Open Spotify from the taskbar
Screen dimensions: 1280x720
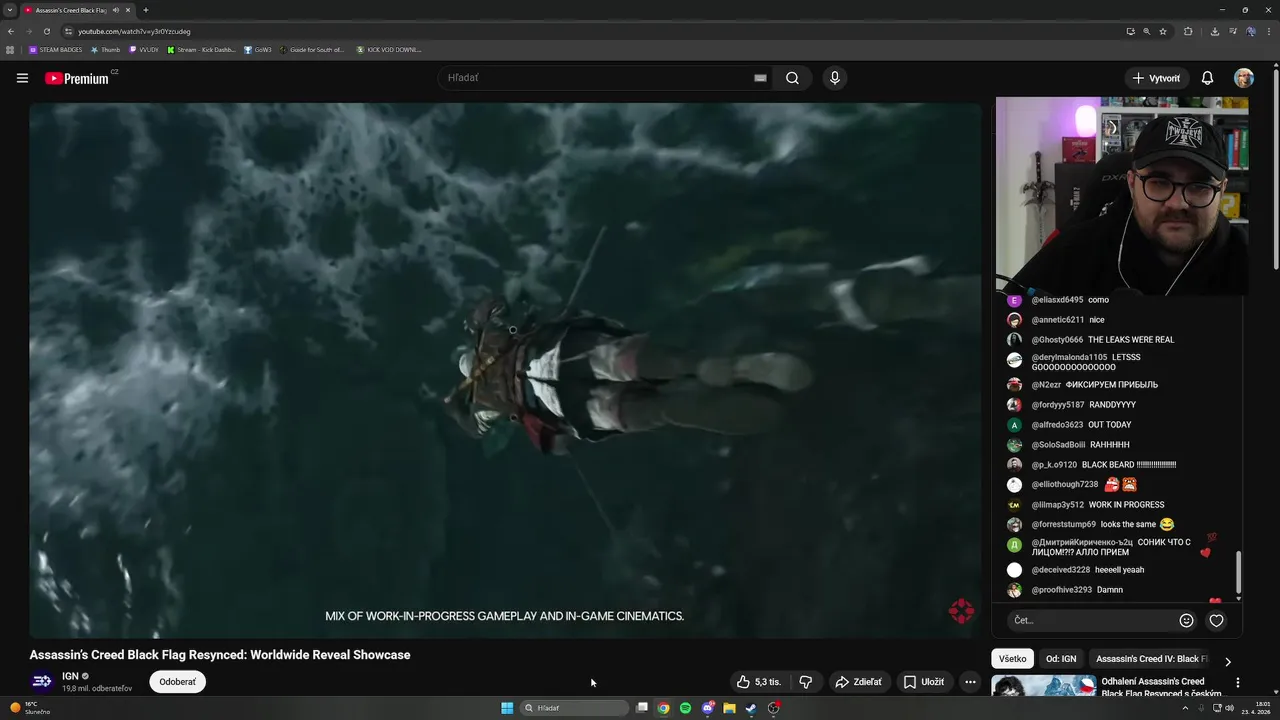click(685, 708)
